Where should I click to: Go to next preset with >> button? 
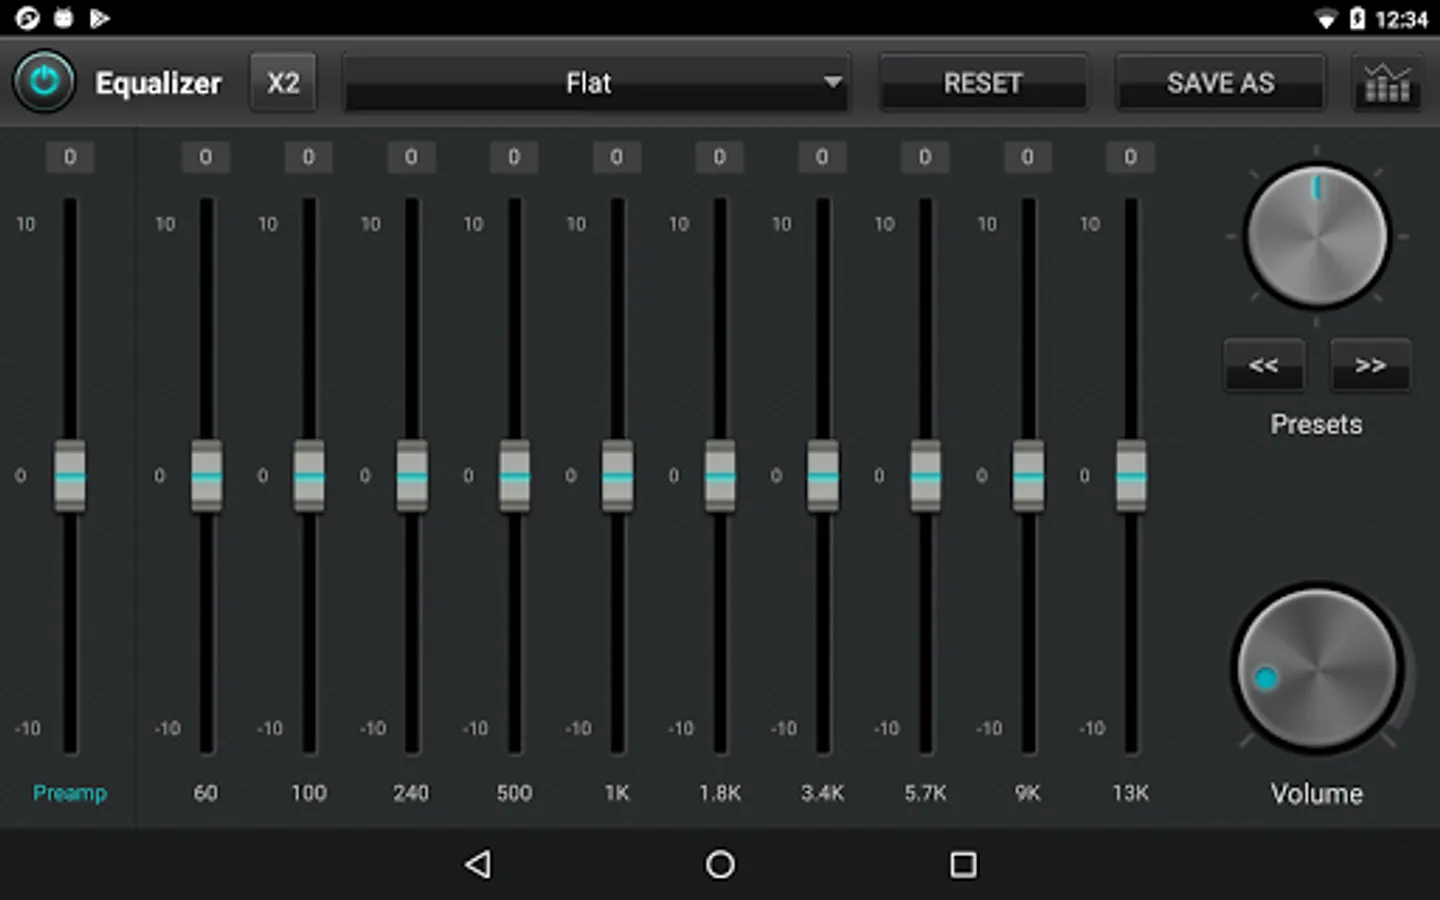pyautogui.click(x=1370, y=365)
